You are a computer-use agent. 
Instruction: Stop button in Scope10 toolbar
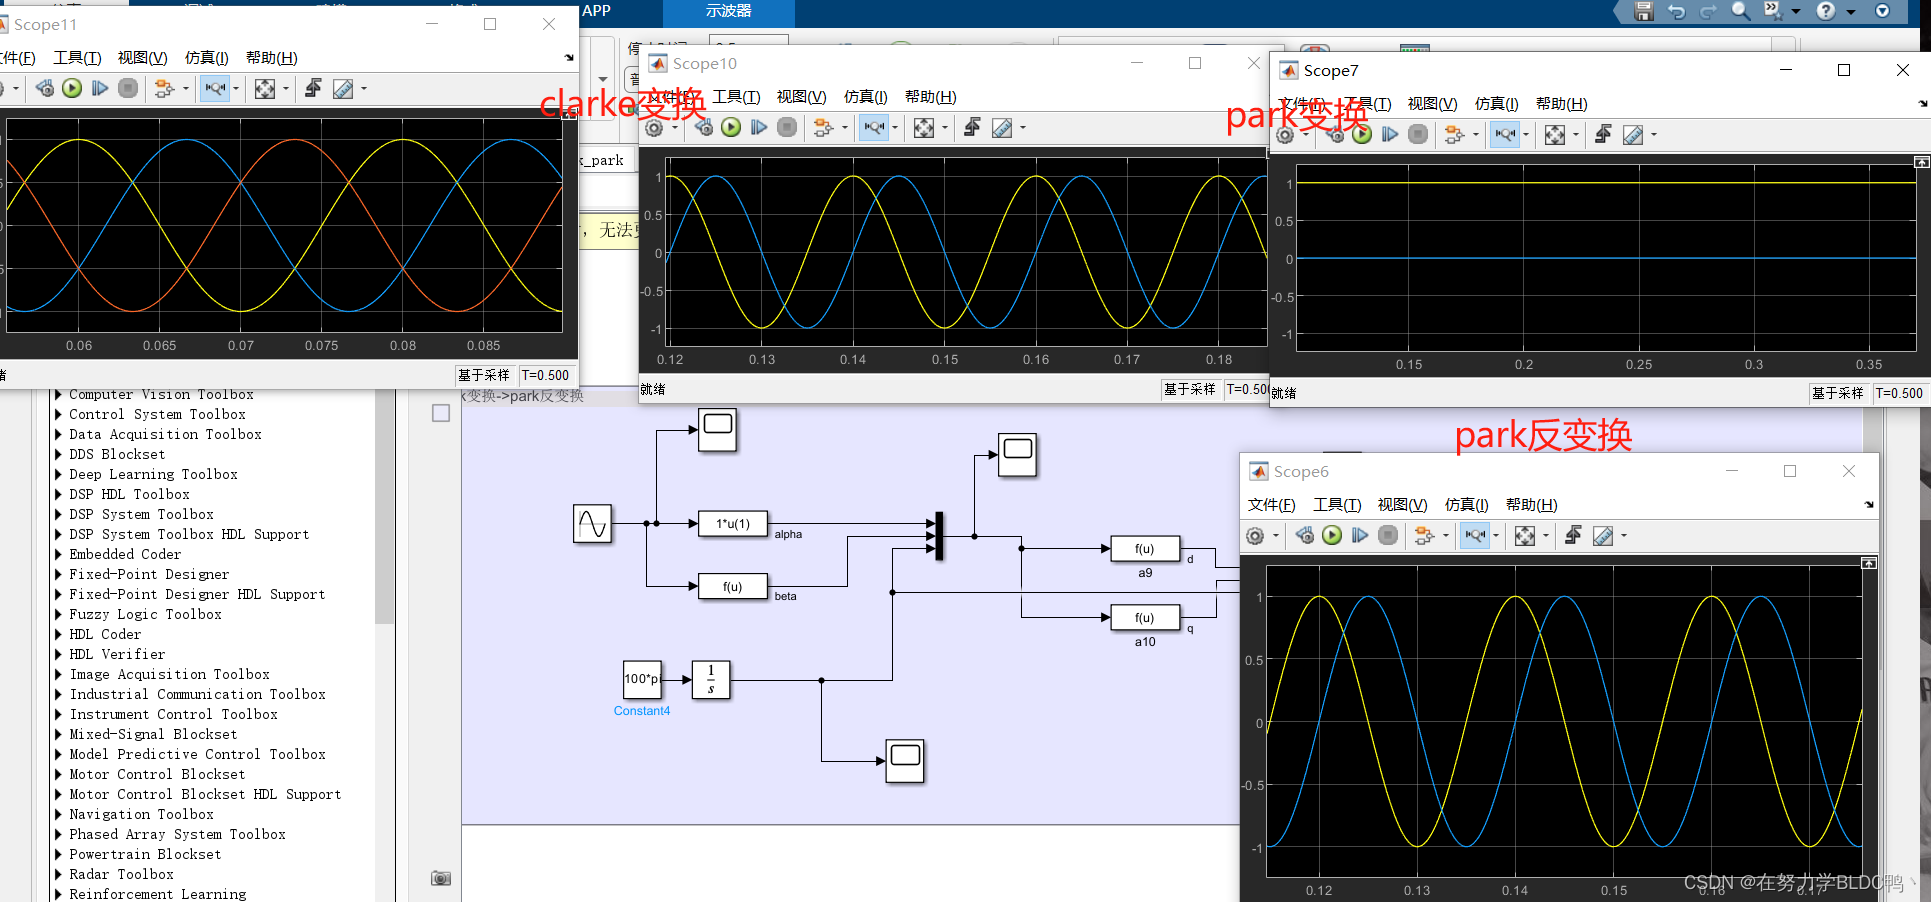point(787,127)
